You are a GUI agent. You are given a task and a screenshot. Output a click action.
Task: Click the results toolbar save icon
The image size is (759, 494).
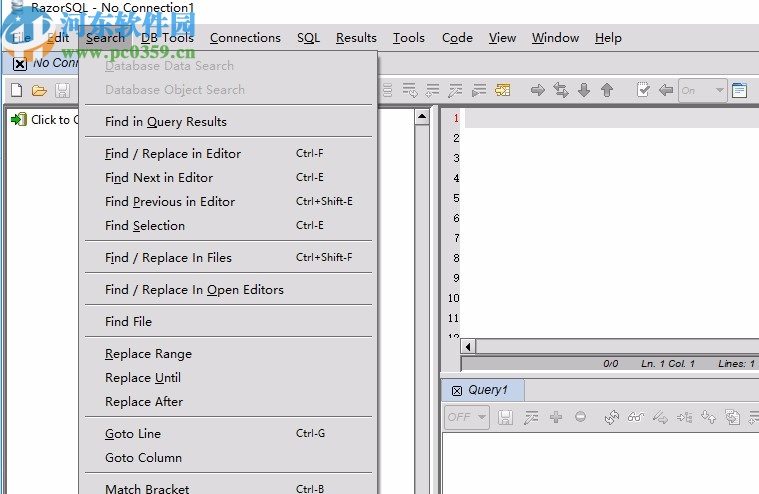pos(505,417)
